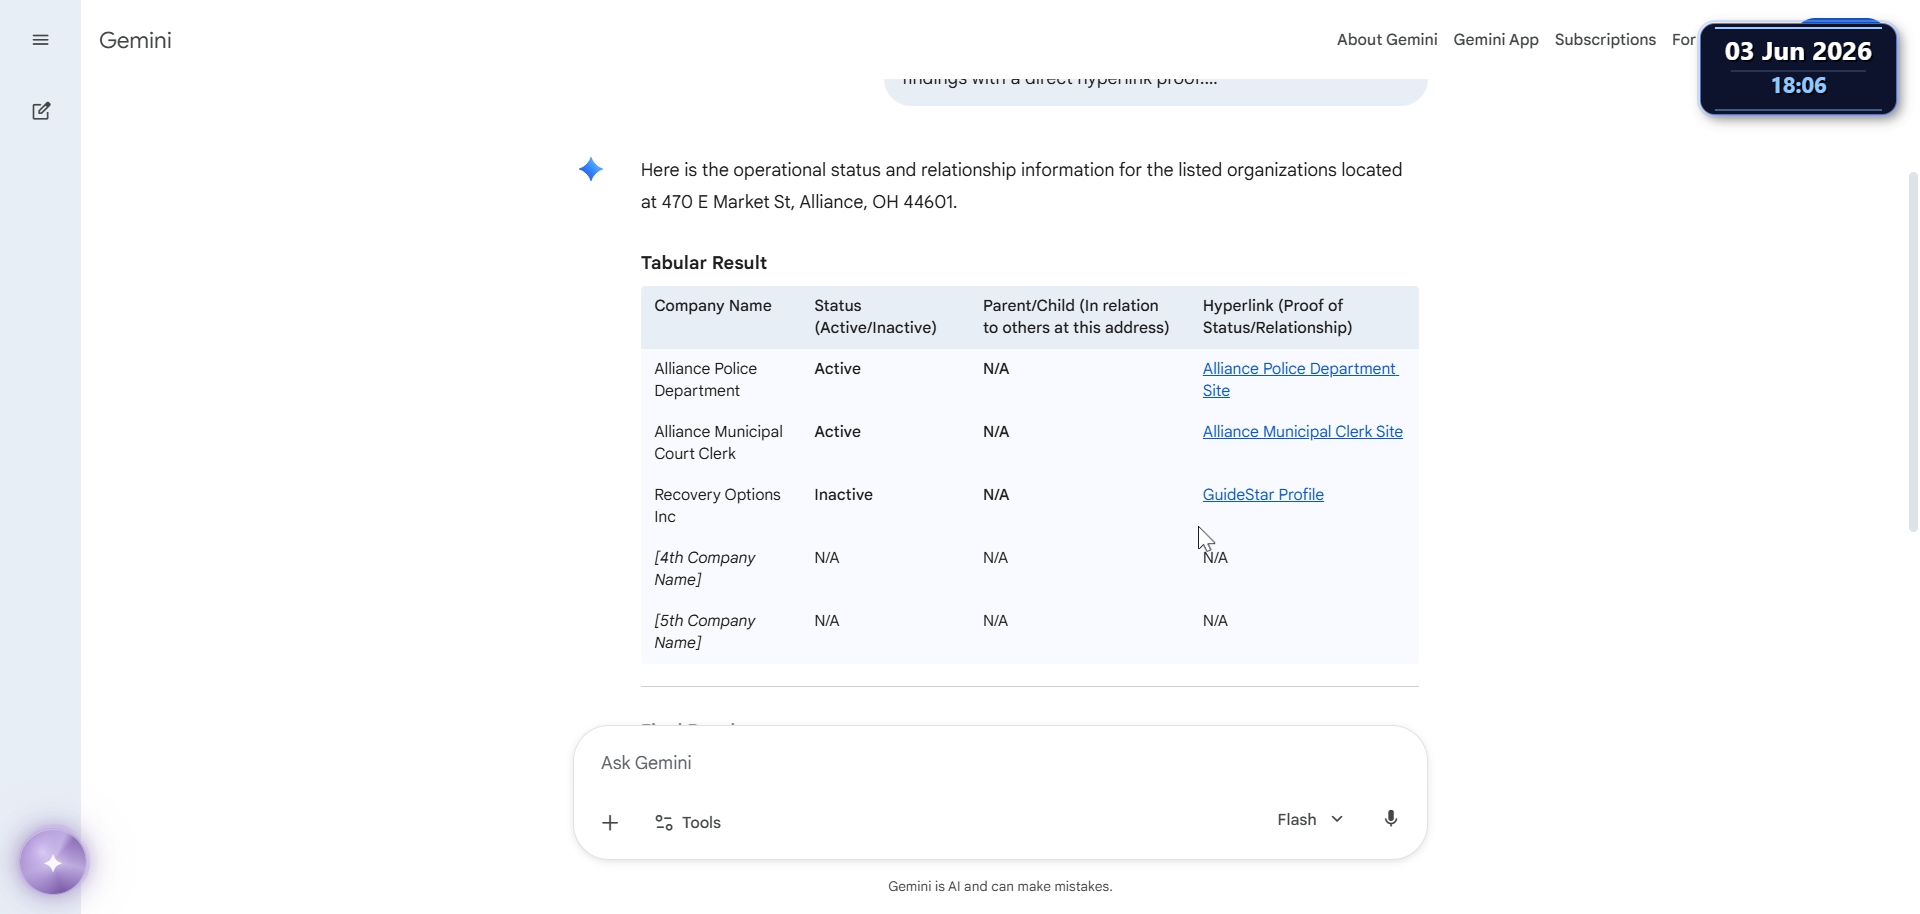The height and width of the screenshot is (914, 1920).
Task: Expand the Flash model selector
Action: tap(1310, 820)
